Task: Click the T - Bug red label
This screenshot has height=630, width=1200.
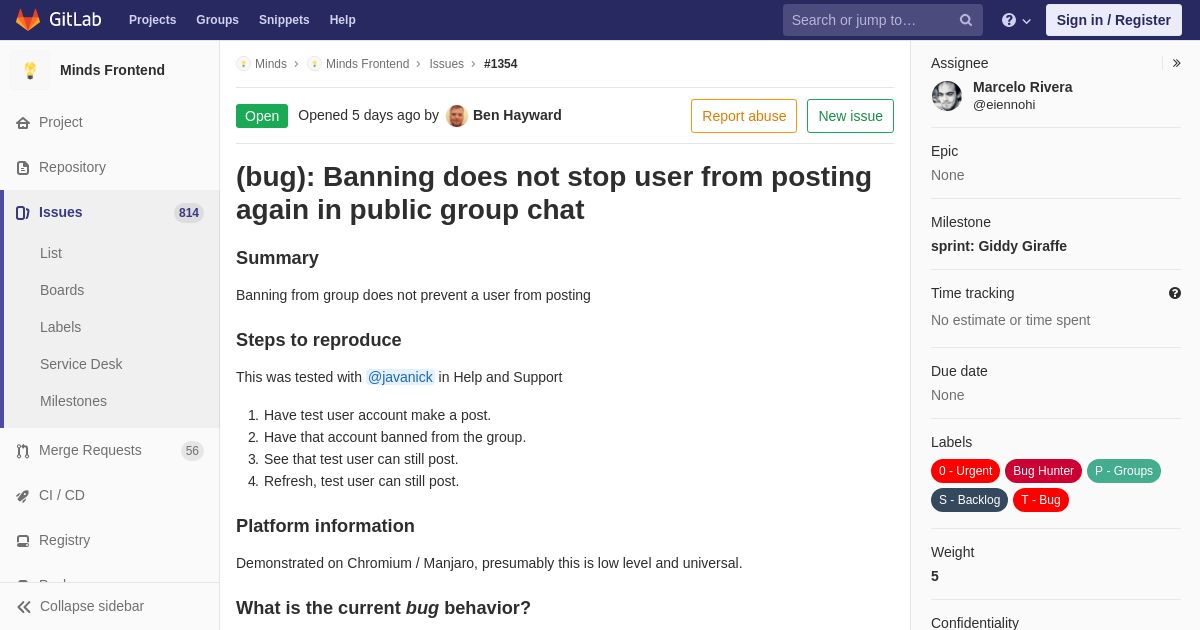Action: point(1041,500)
